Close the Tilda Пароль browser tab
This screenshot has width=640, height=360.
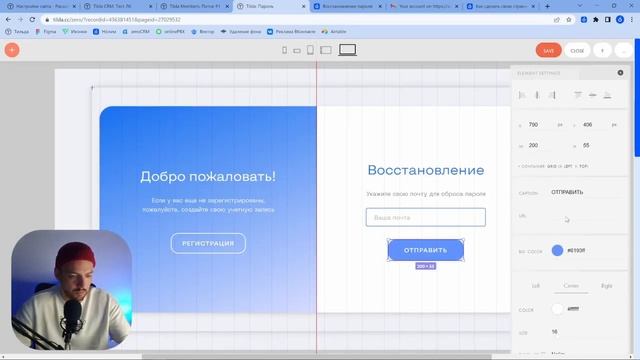tap(303, 7)
